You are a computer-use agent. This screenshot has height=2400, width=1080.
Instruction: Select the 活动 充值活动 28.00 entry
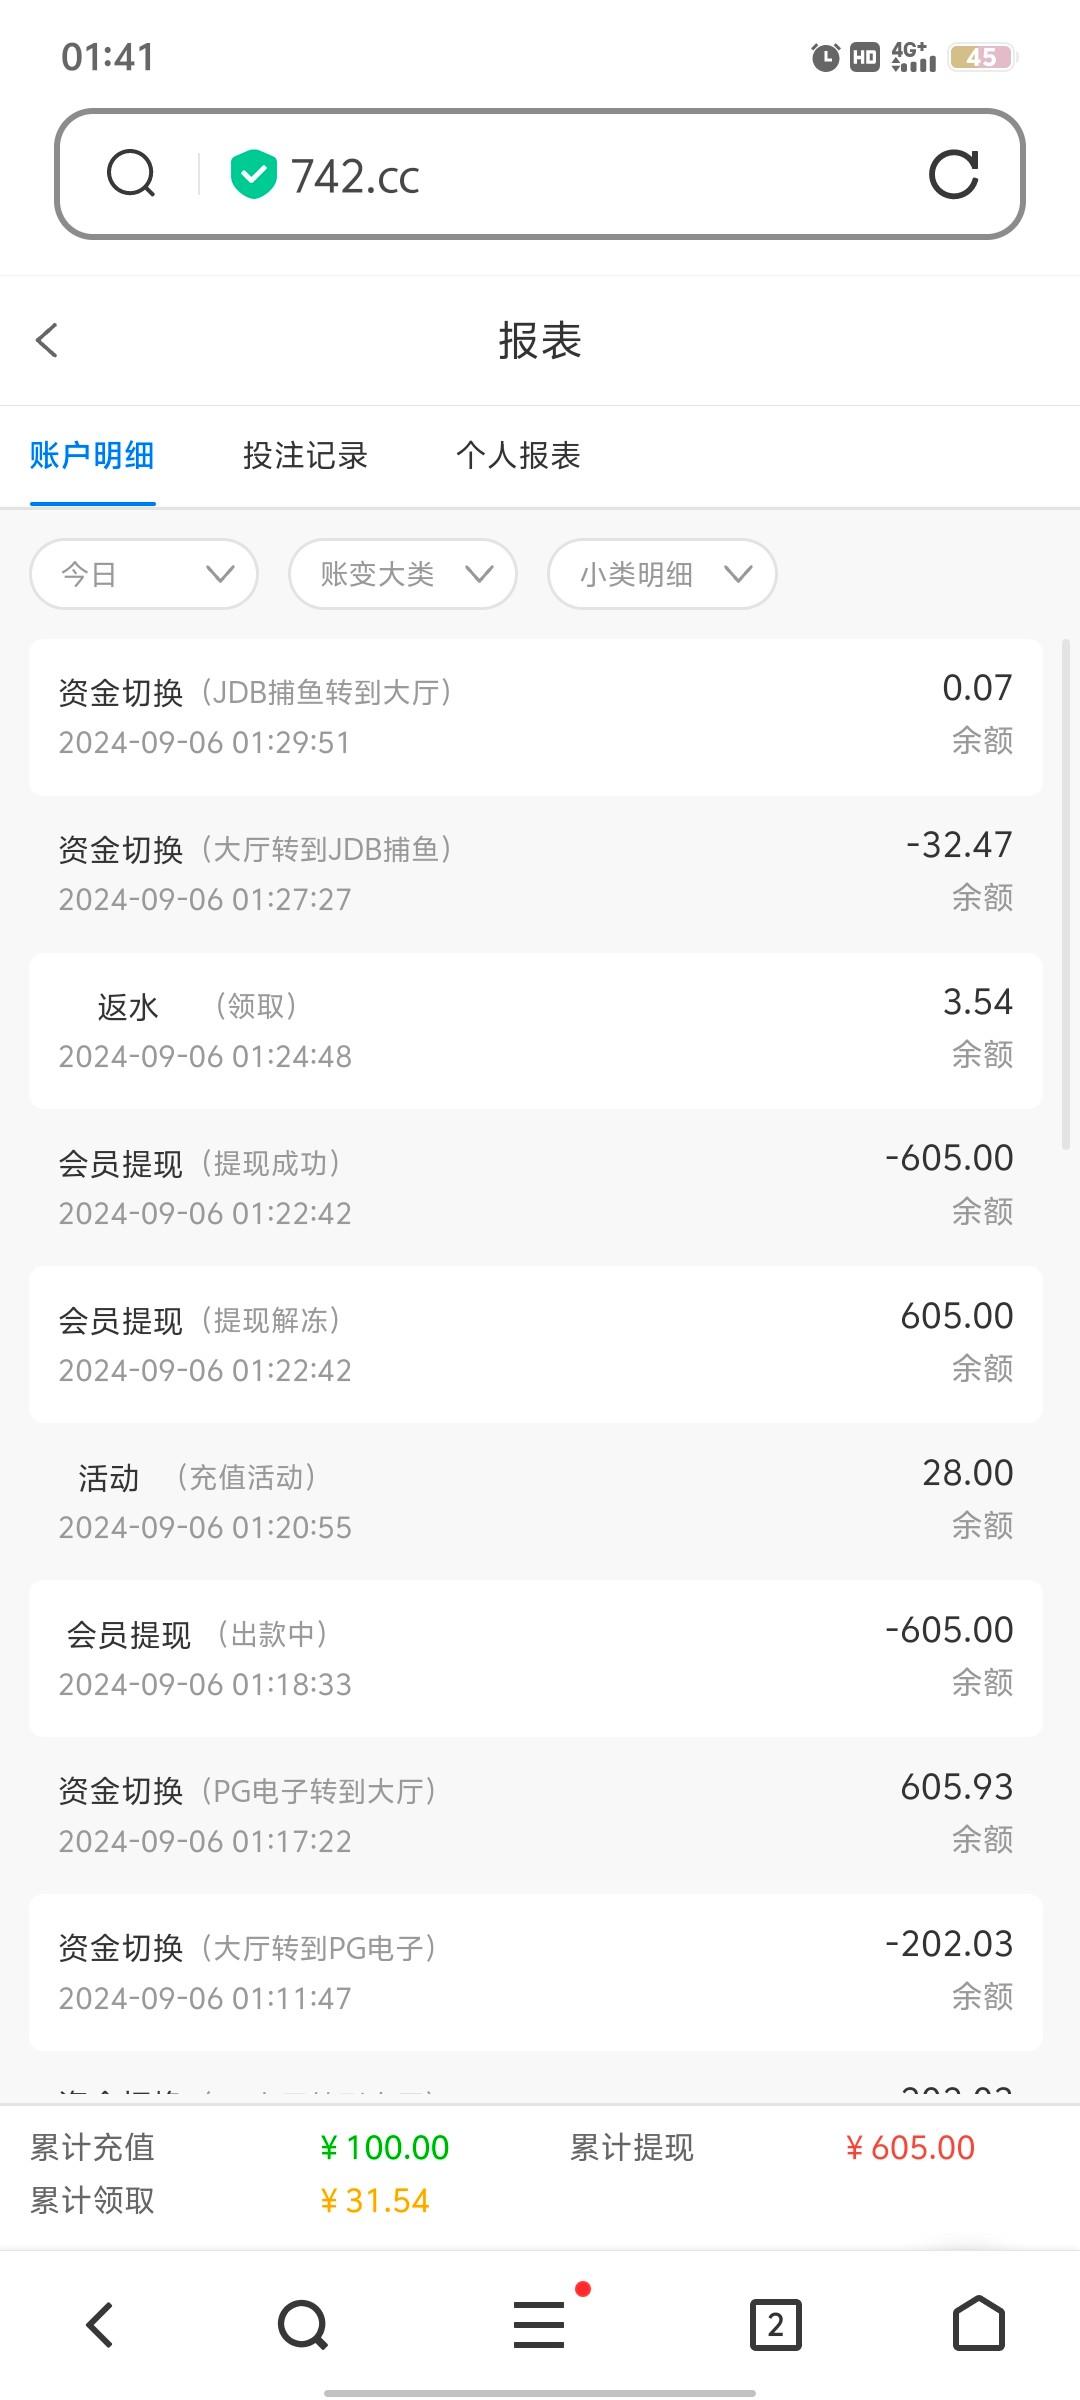click(536, 1501)
